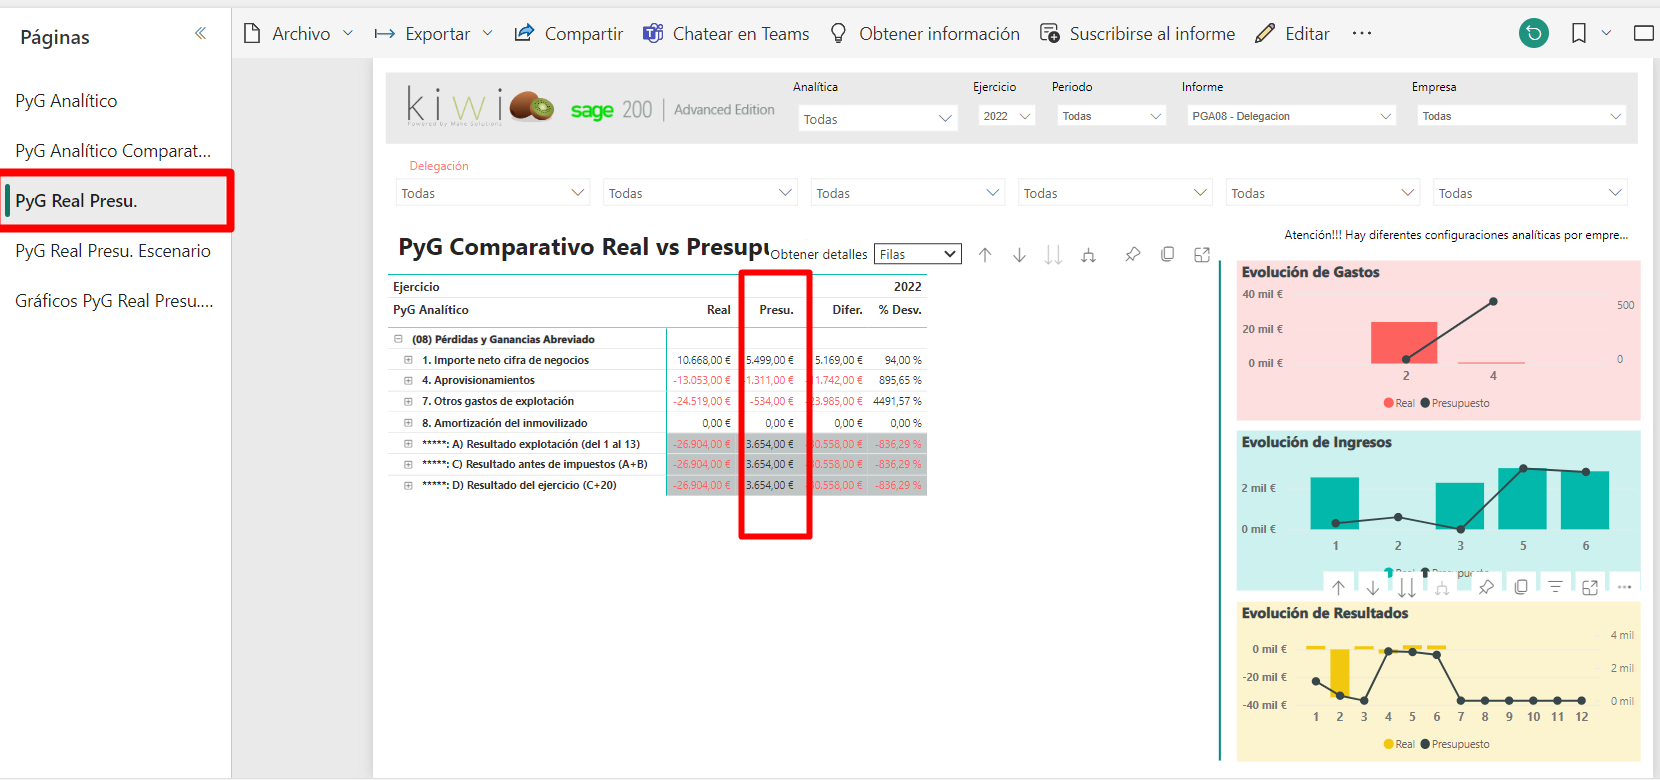
Task: Expand row 8. Amortización del inmovilizado
Action: (408, 423)
